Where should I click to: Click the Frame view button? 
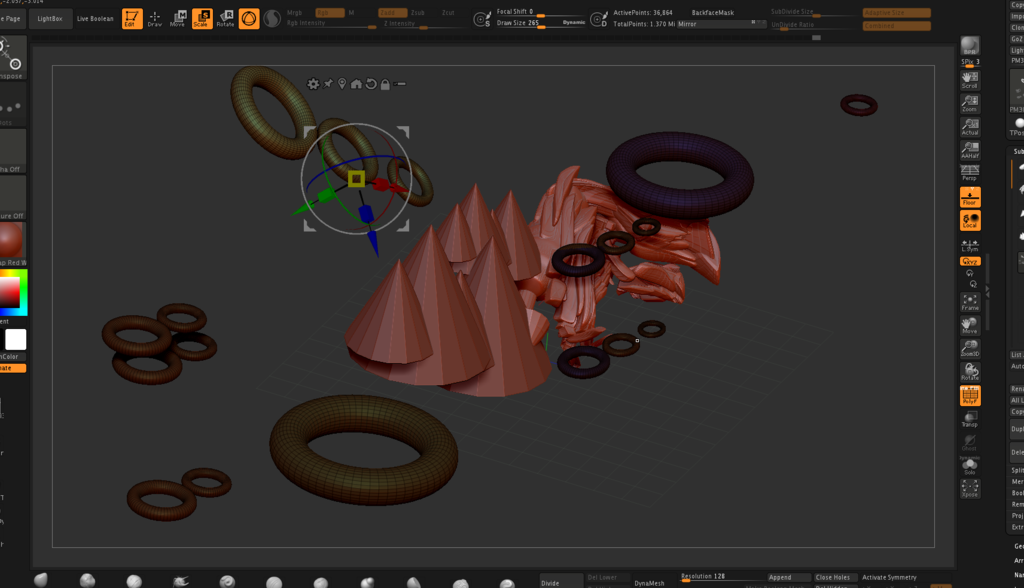pos(970,302)
